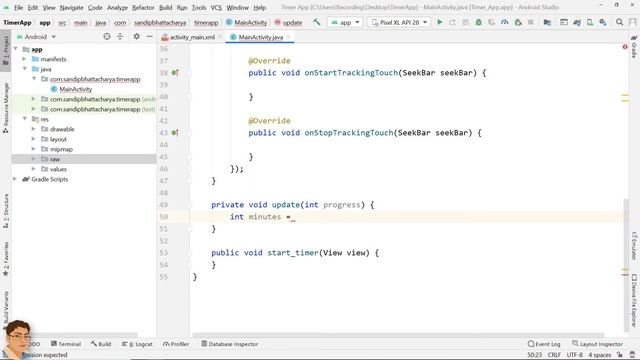640x360 pixels.
Task: Click the Search Everywhere magnifier icon
Action: [x=619, y=22]
